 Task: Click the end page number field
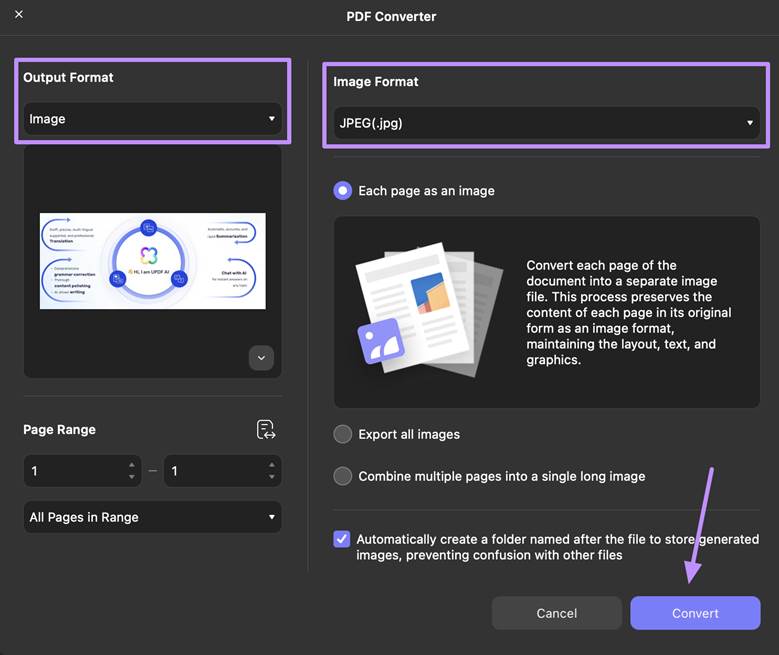[x=223, y=471]
